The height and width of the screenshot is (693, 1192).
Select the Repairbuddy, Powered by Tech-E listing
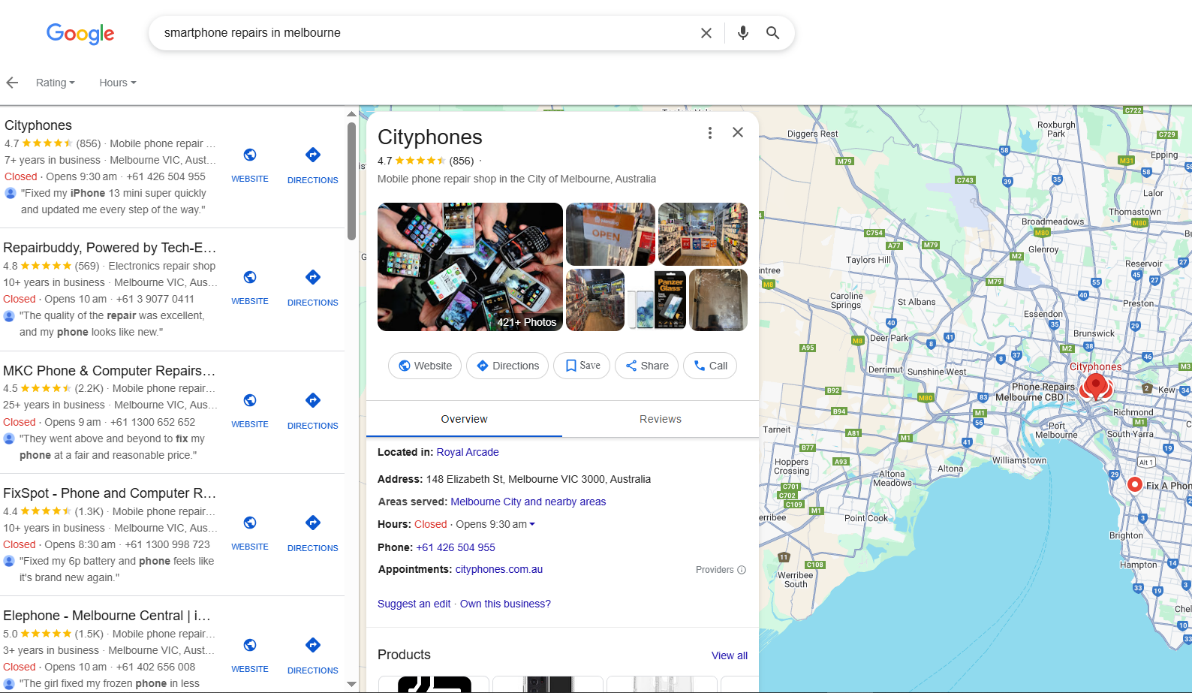click(109, 248)
